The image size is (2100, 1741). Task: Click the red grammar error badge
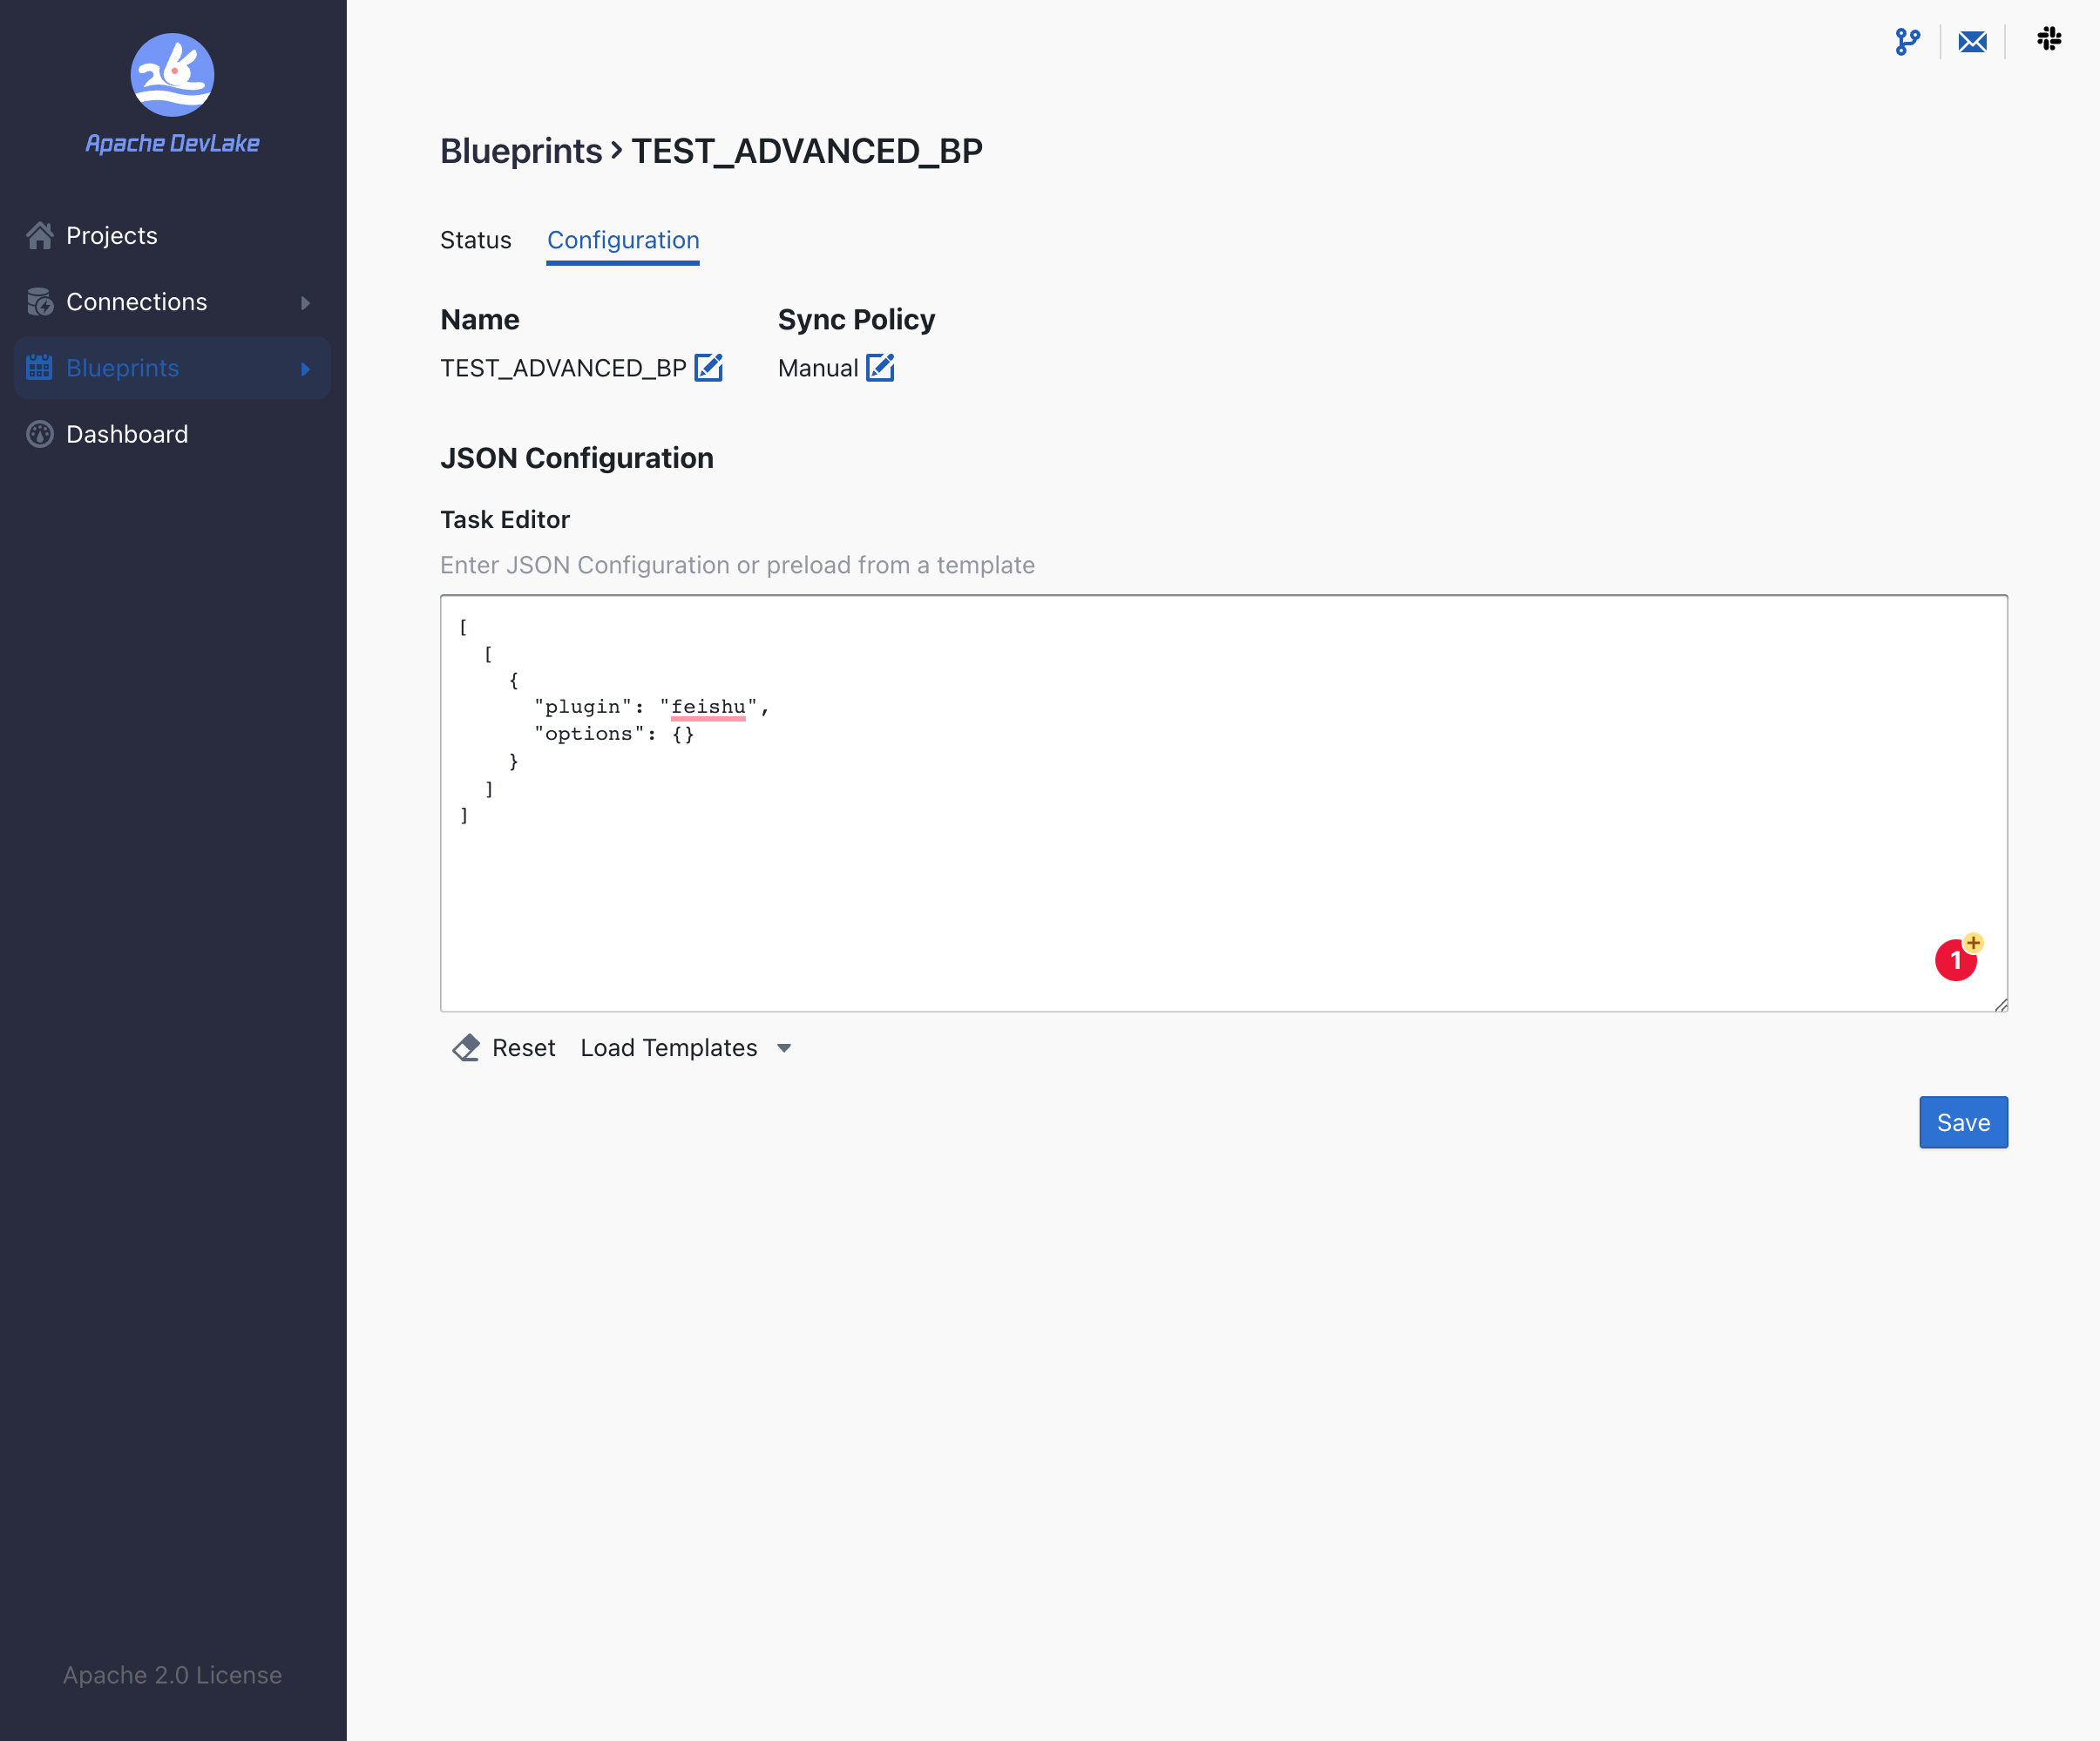(x=1955, y=960)
